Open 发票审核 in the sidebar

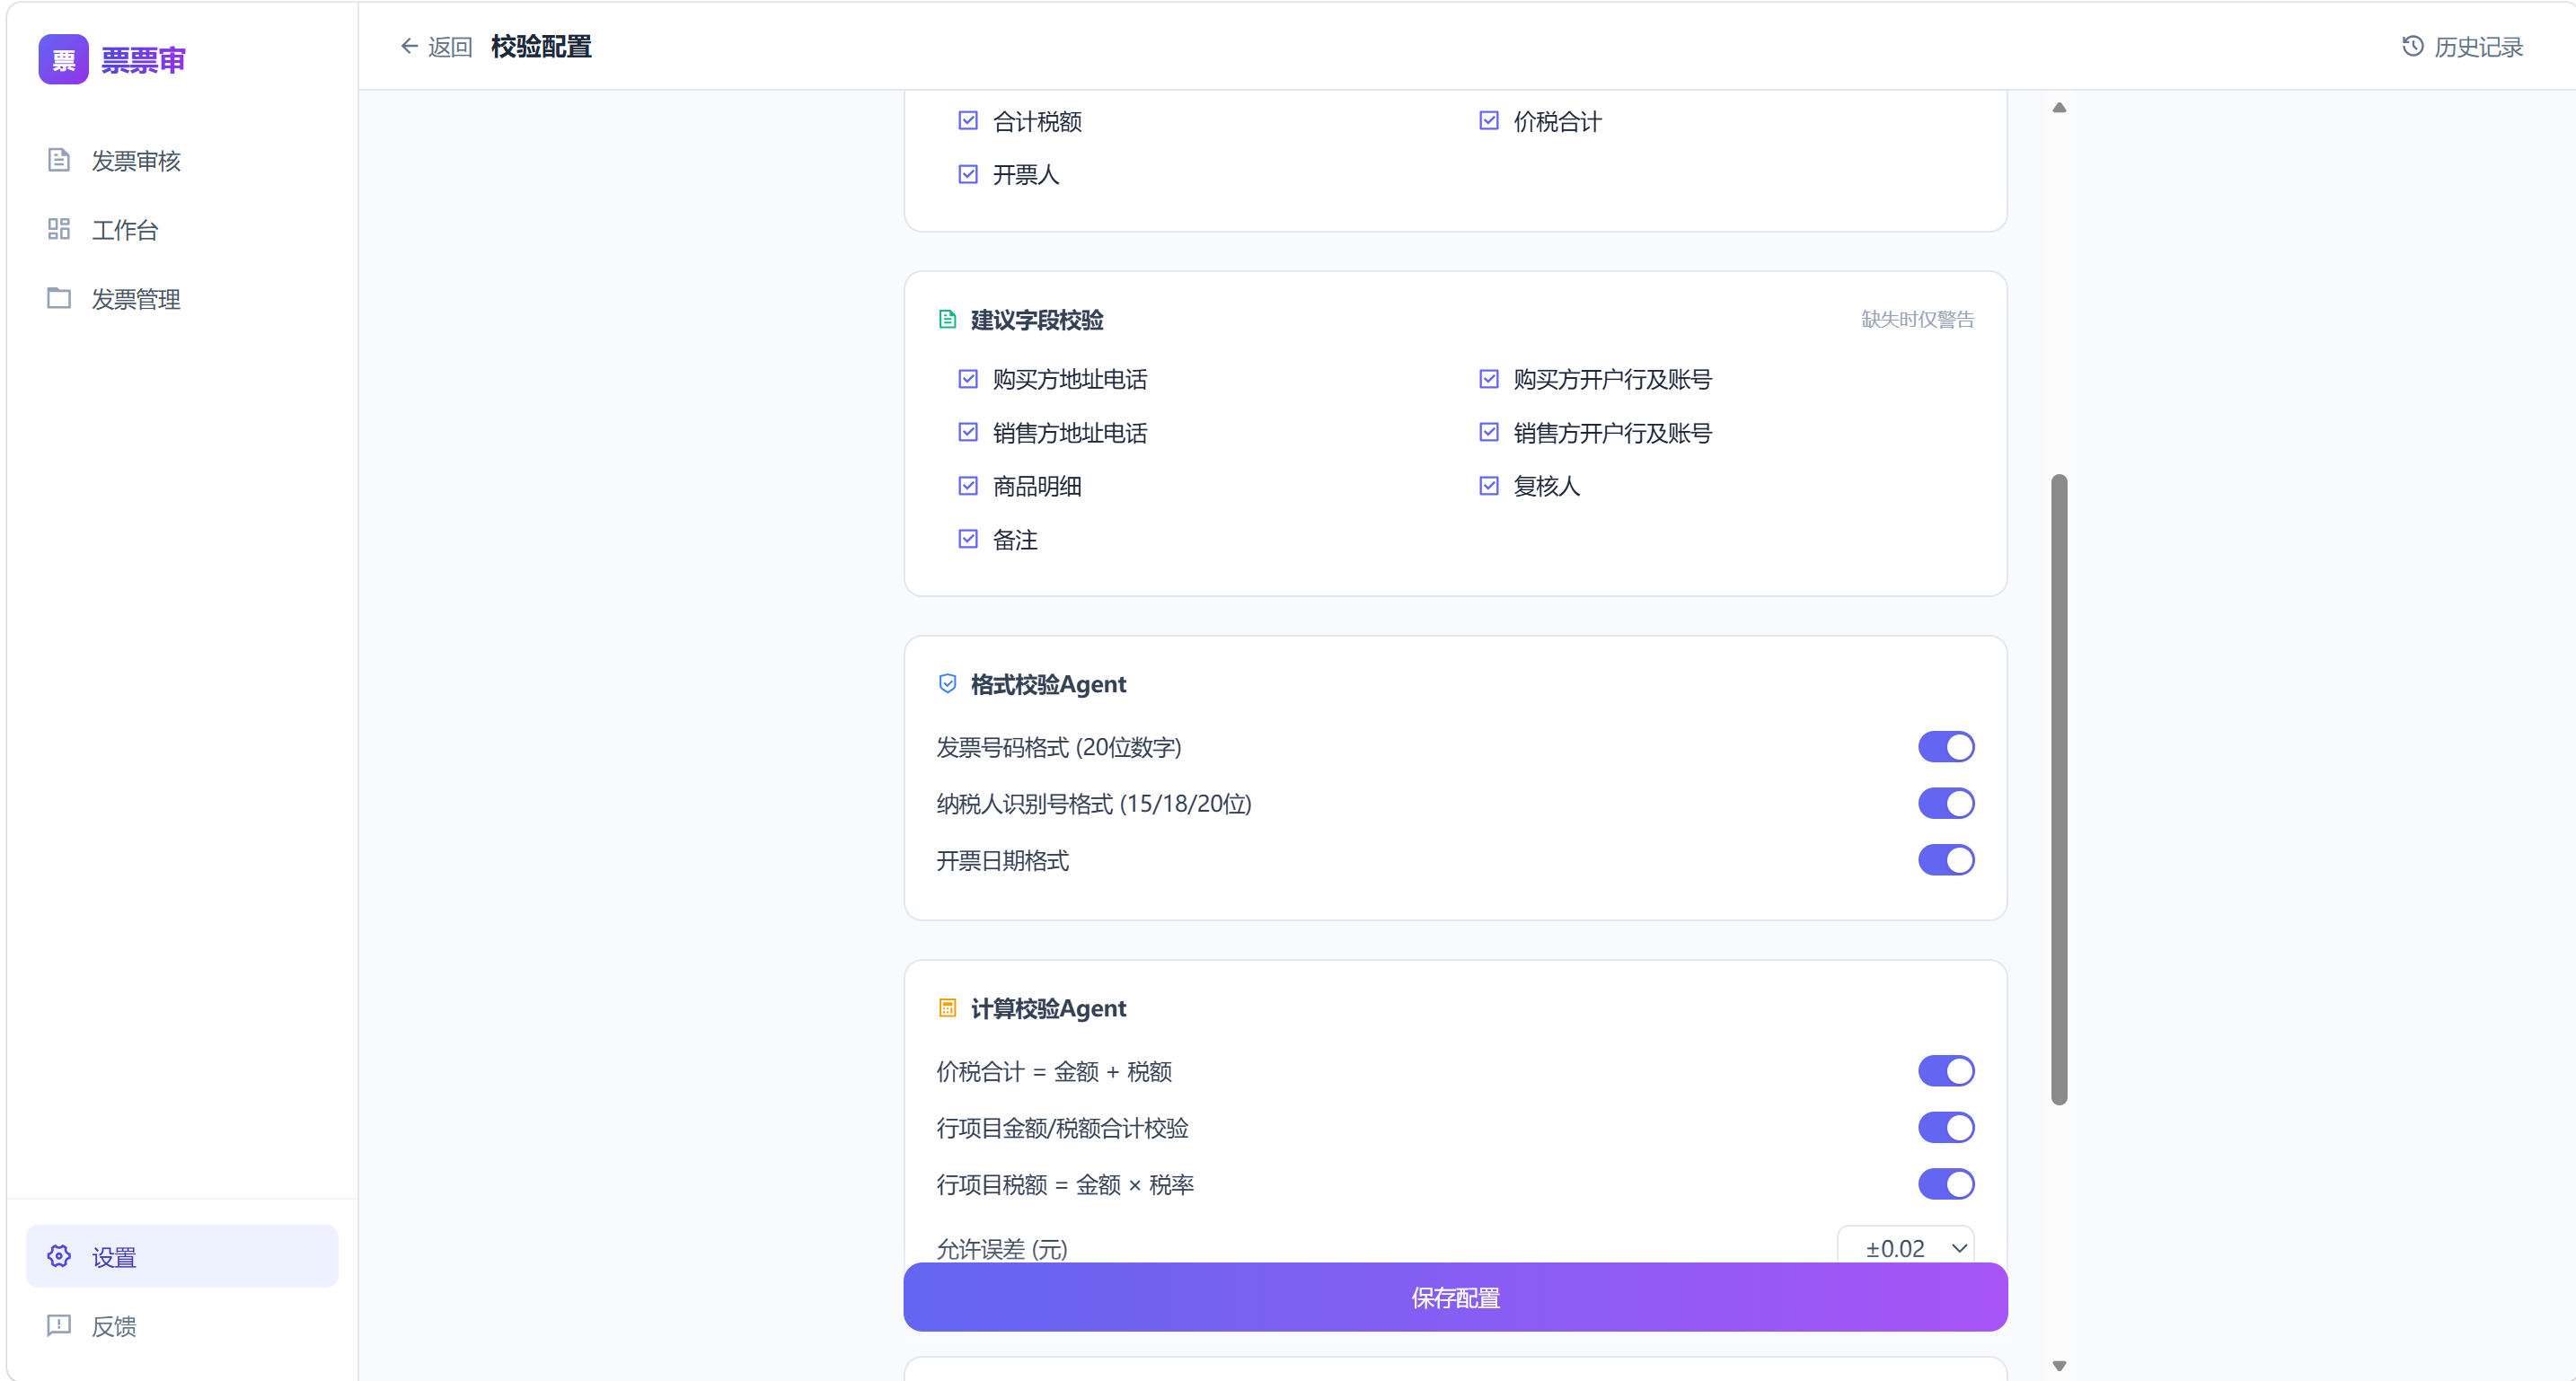182,160
